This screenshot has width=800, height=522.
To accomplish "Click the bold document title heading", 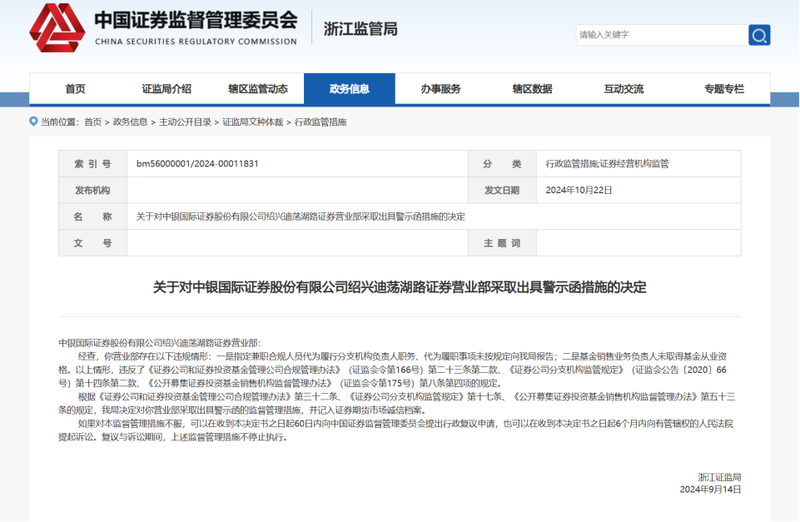I will [x=399, y=287].
